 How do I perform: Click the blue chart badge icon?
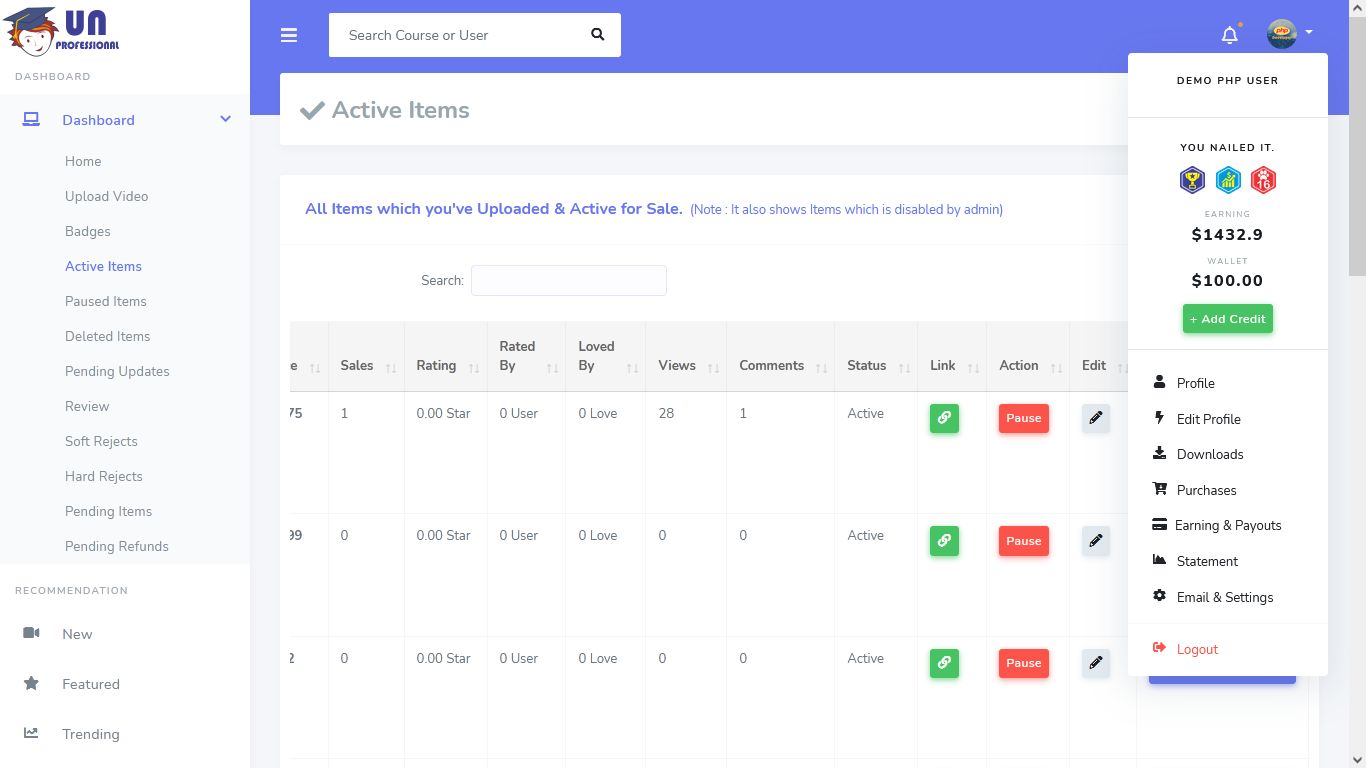1228,180
